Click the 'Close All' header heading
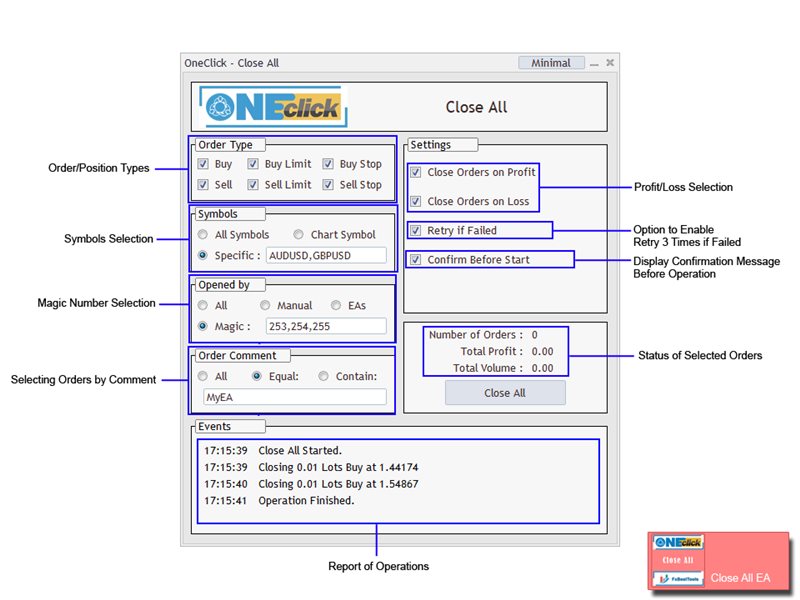800x600 pixels. click(x=477, y=107)
